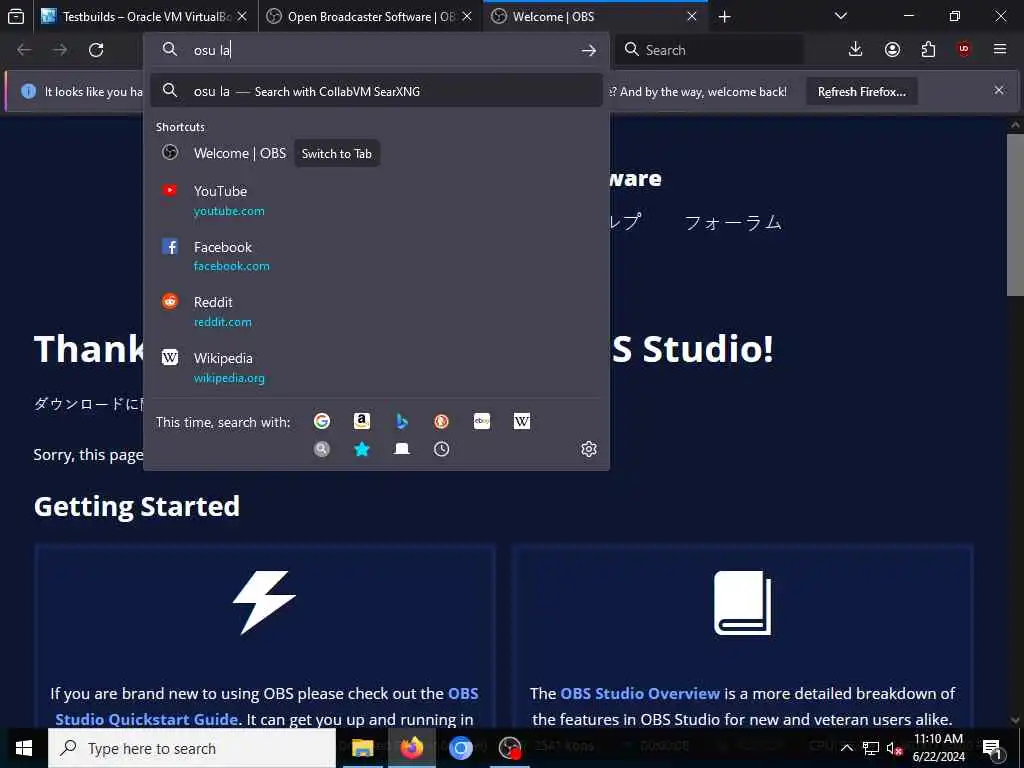Search in Bookmarks star icon
The height and width of the screenshot is (768, 1024).
(x=362, y=449)
